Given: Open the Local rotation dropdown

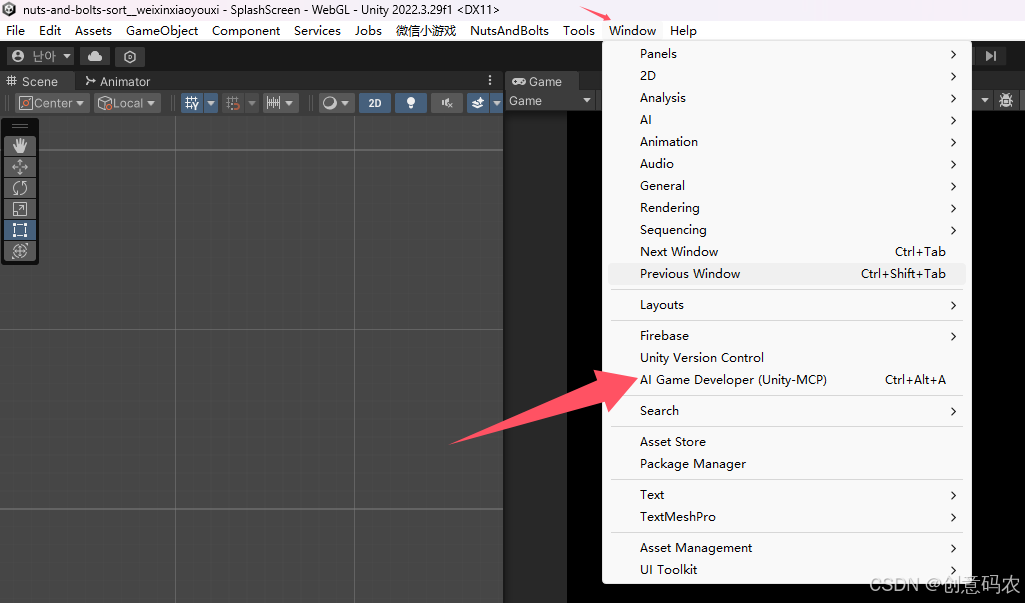Looking at the screenshot, I should pyautogui.click(x=127, y=103).
